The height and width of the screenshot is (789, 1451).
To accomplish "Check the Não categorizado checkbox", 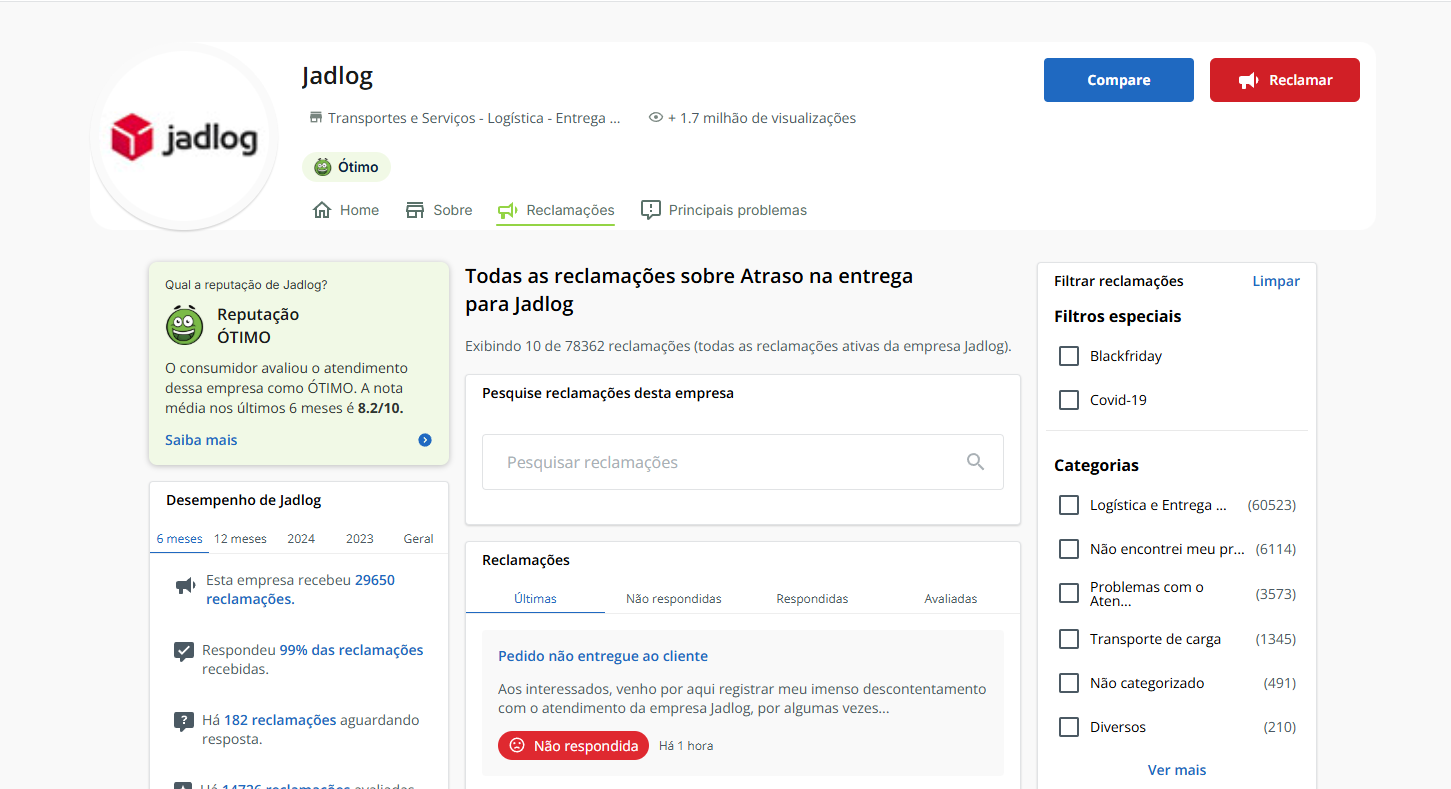I will pyautogui.click(x=1069, y=683).
